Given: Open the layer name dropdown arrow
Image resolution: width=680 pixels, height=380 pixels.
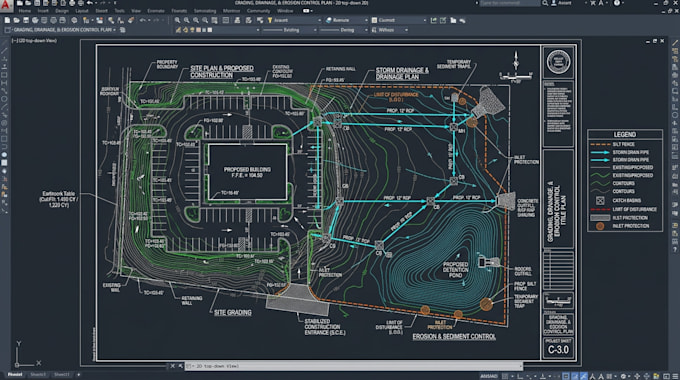Looking at the screenshot, I should pyautogui.click(x=258, y=30).
